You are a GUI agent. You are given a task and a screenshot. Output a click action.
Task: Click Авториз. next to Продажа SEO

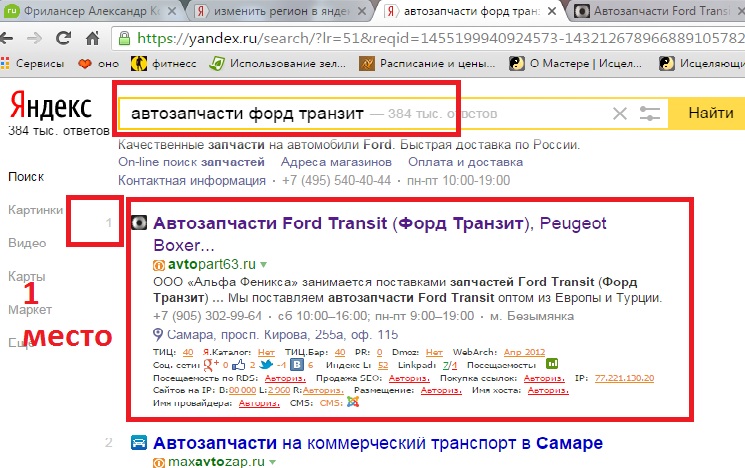pos(409,378)
